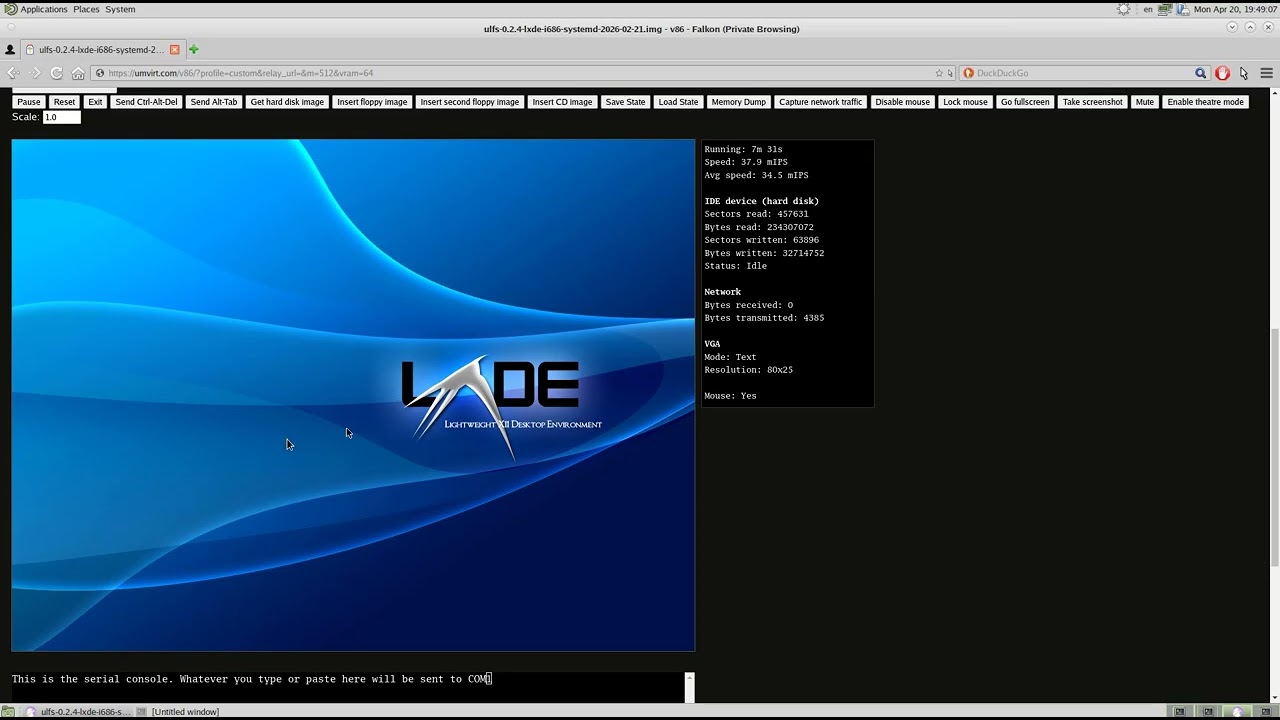The height and width of the screenshot is (720, 1280).
Task: Switch emulator to fullscreen
Action: click(x=1025, y=102)
